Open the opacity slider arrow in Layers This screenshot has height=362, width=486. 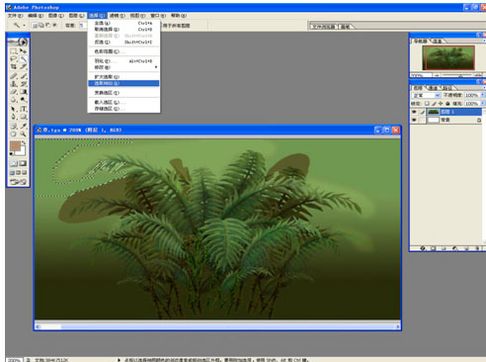[482, 95]
